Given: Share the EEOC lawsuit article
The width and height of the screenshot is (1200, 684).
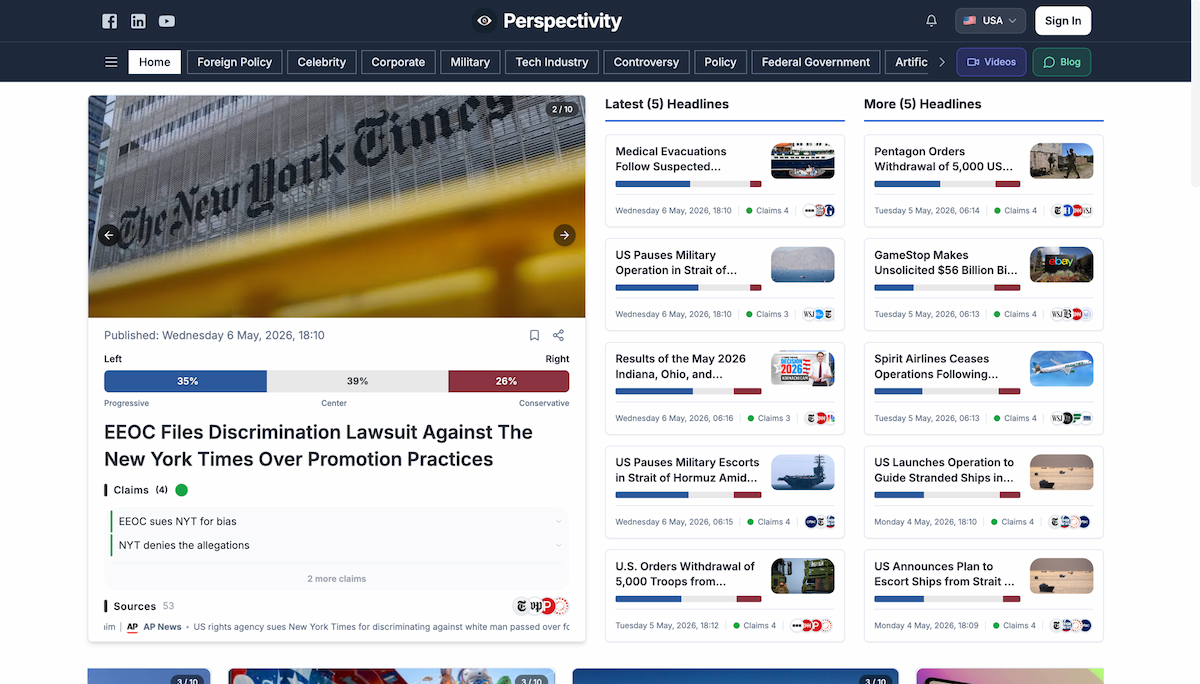Looking at the screenshot, I should 559,336.
